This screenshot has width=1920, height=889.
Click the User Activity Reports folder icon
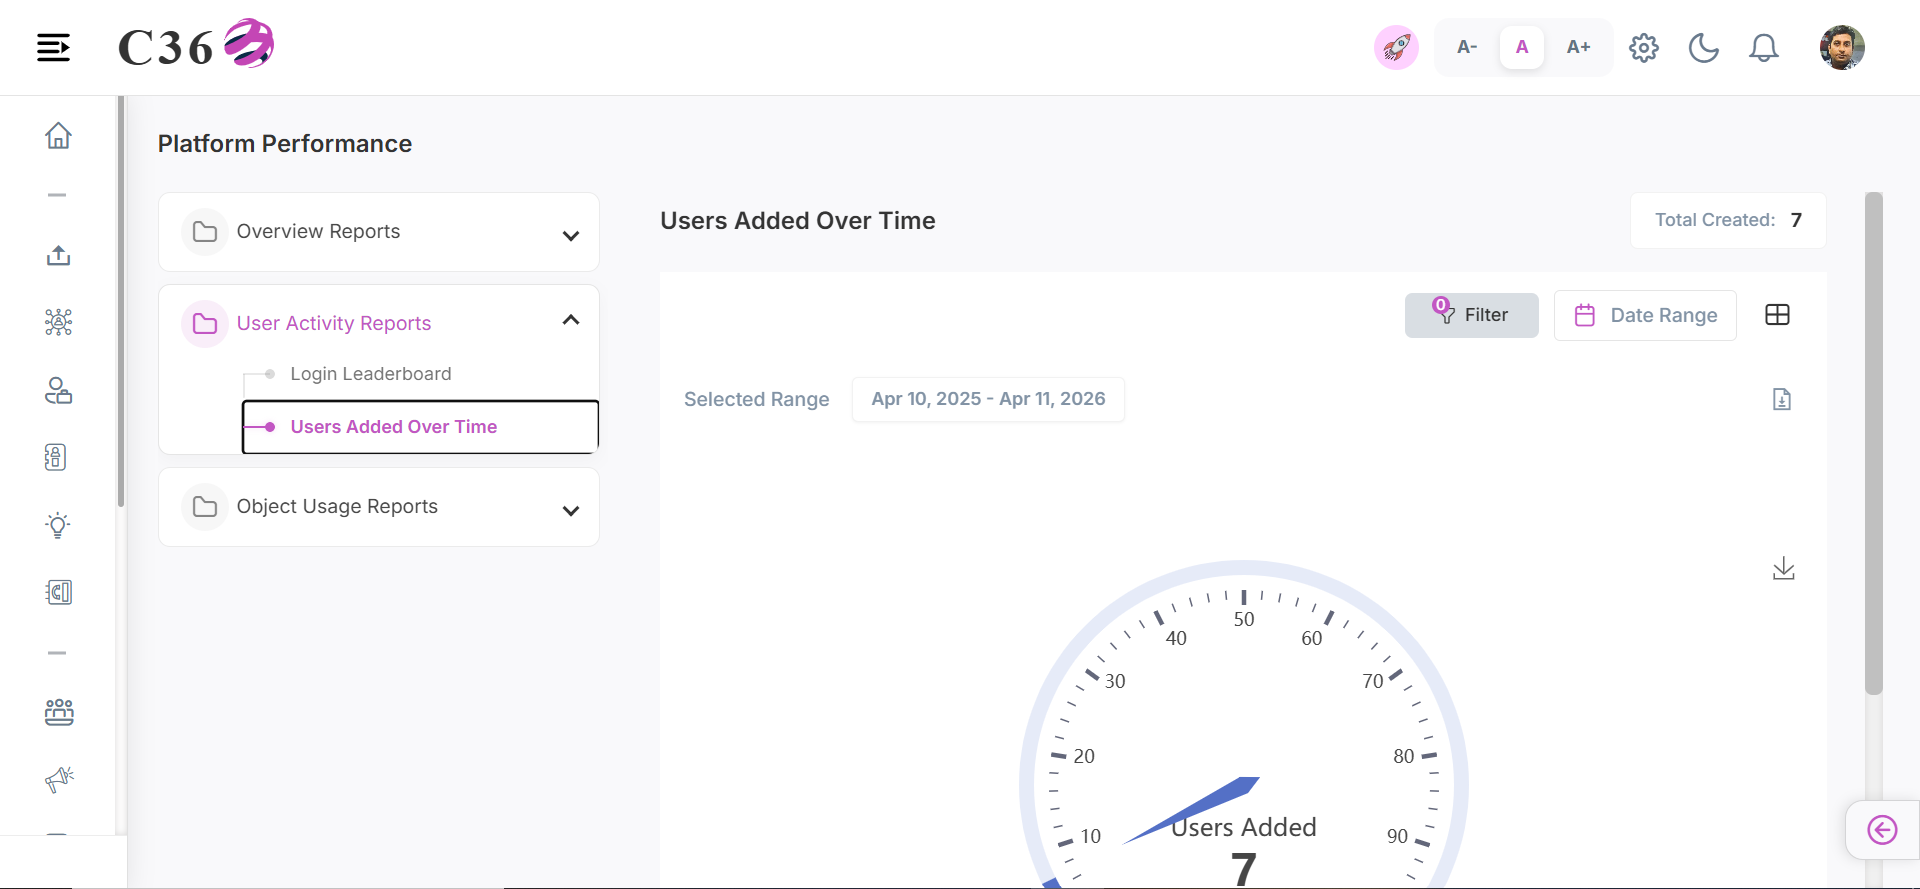(x=205, y=324)
